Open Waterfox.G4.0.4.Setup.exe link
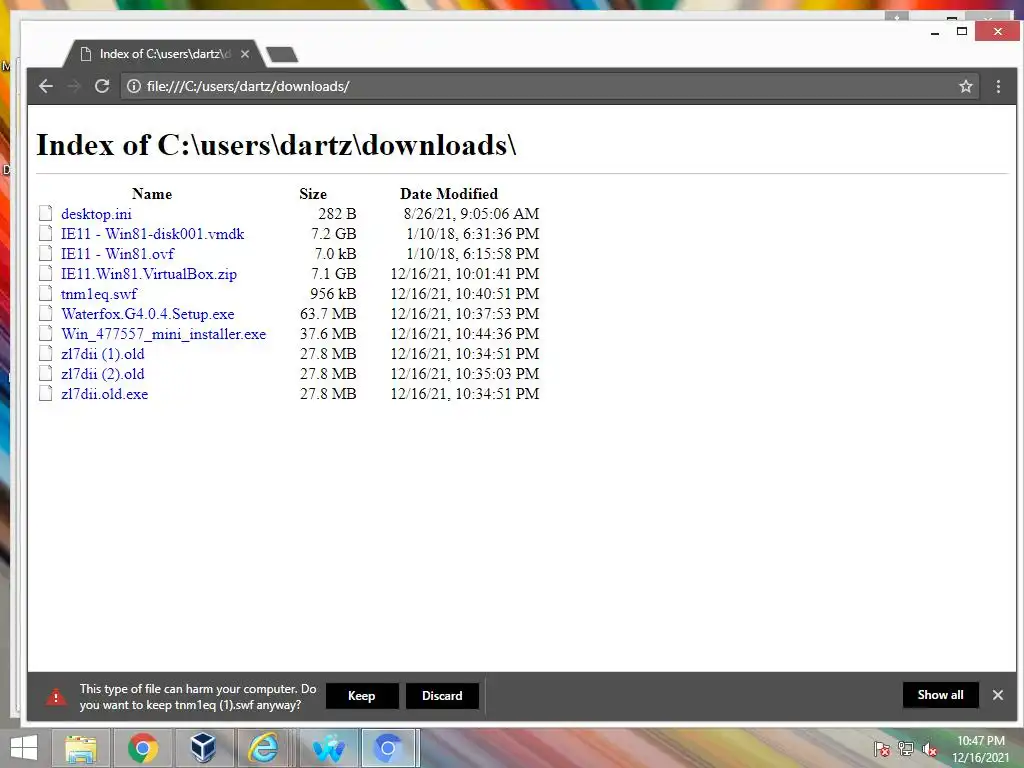Viewport: 1024px width, 768px height. pyautogui.click(x=148, y=314)
